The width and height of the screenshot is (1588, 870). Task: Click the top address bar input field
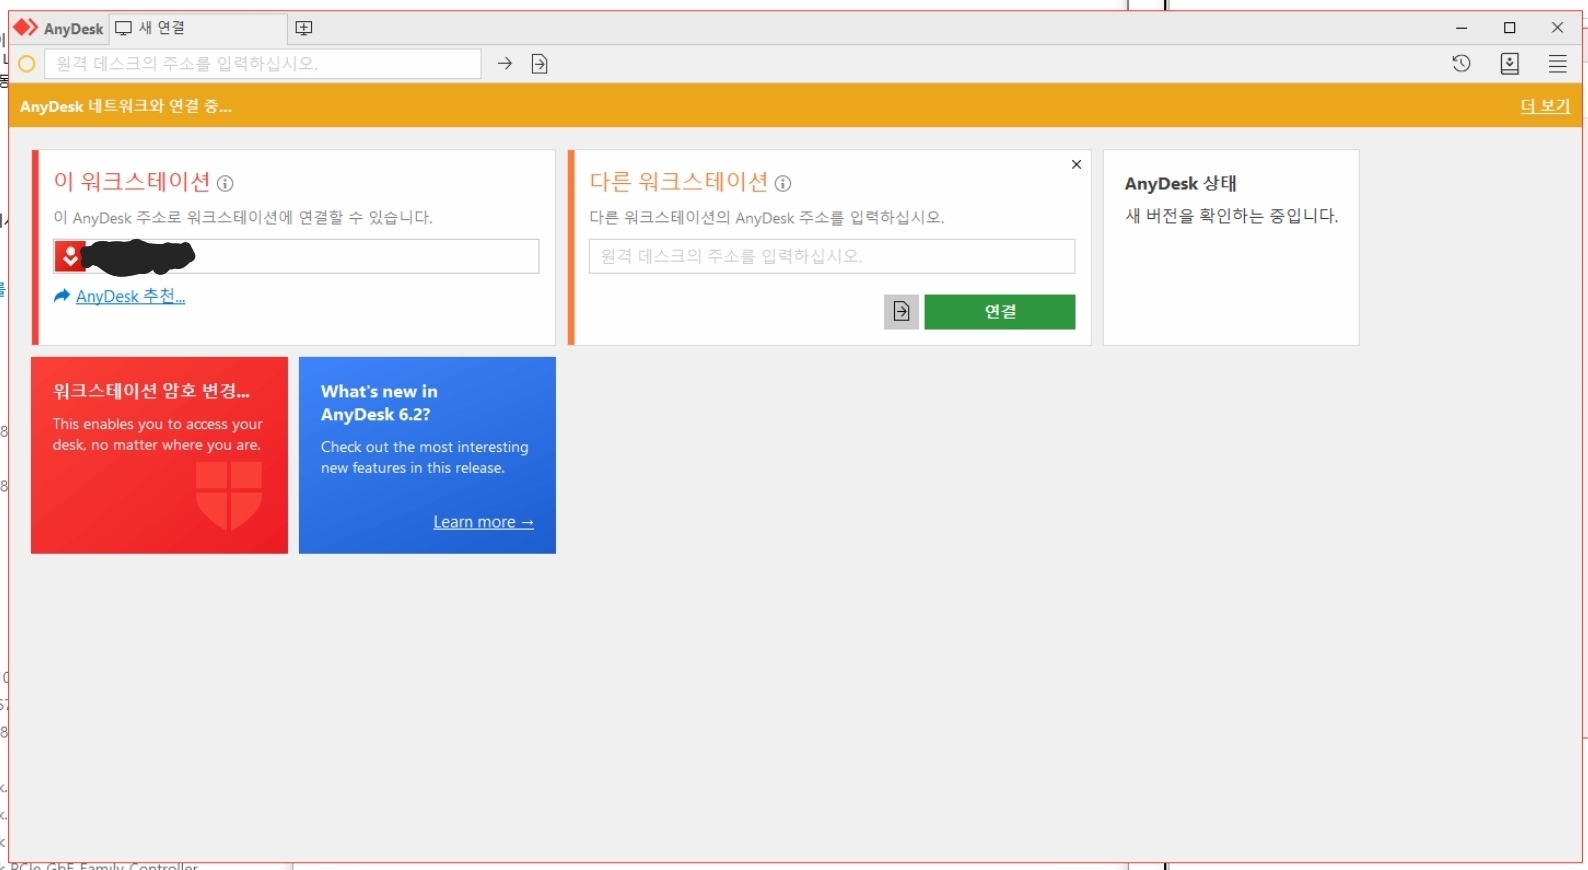pos(263,64)
